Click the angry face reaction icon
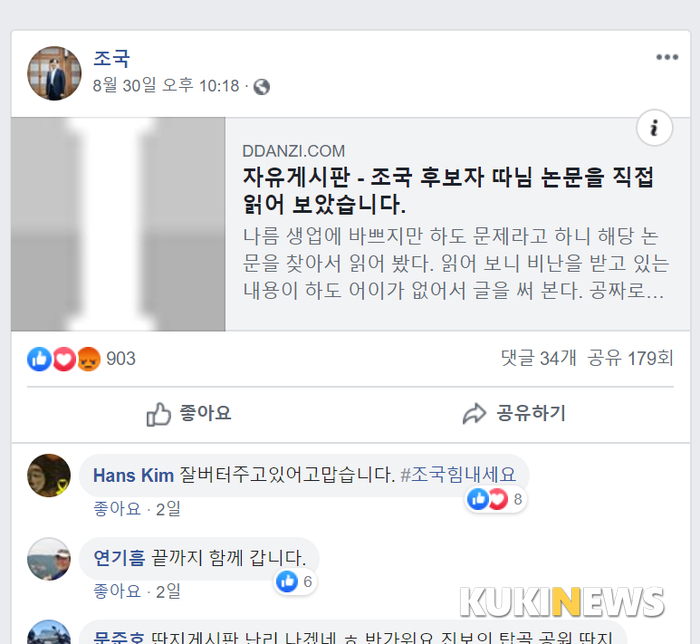Image resolution: width=700 pixels, height=644 pixels. (x=88, y=359)
